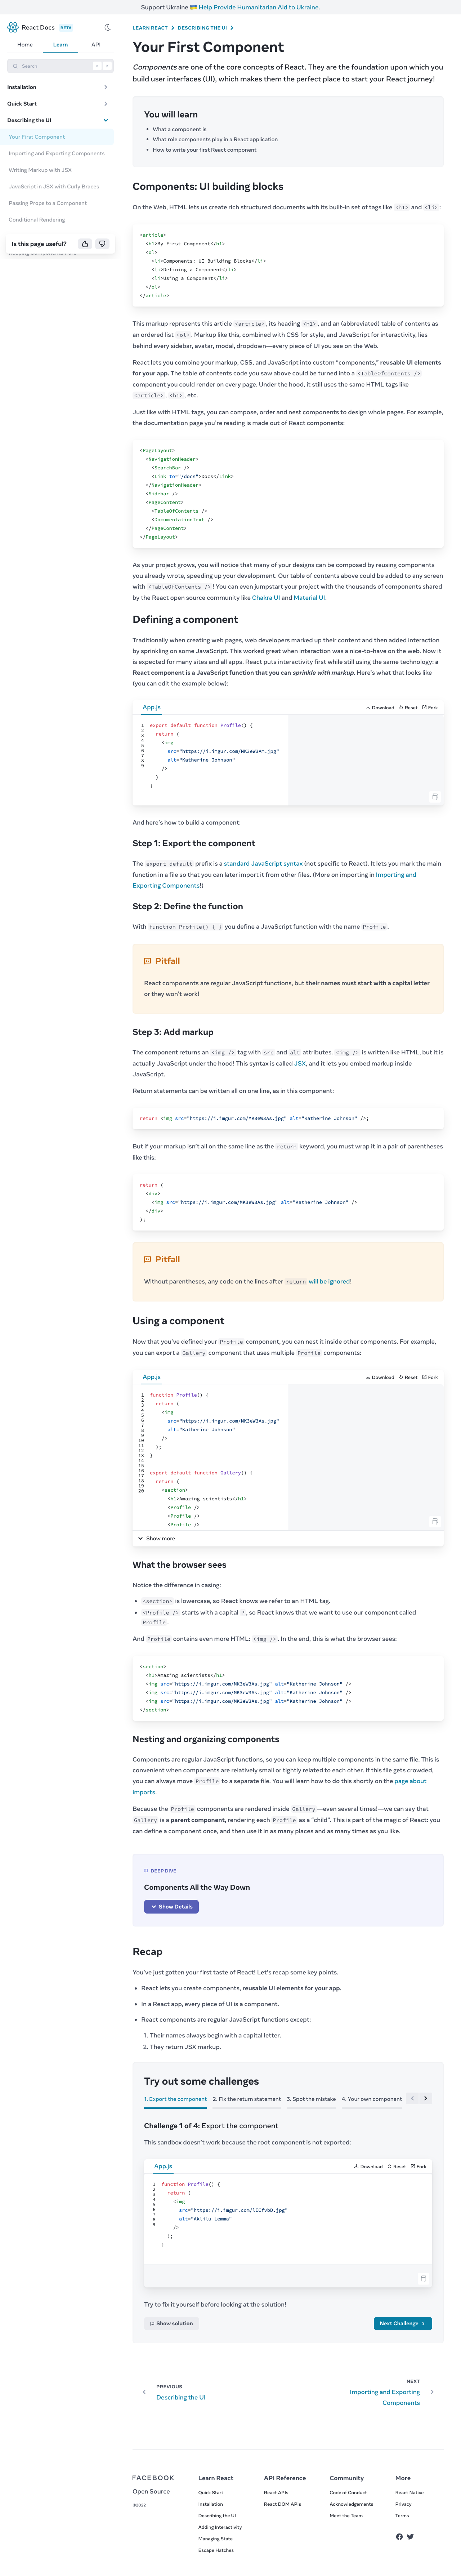
Task: Expand the Installation sidebar section
Action: coord(57,87)
